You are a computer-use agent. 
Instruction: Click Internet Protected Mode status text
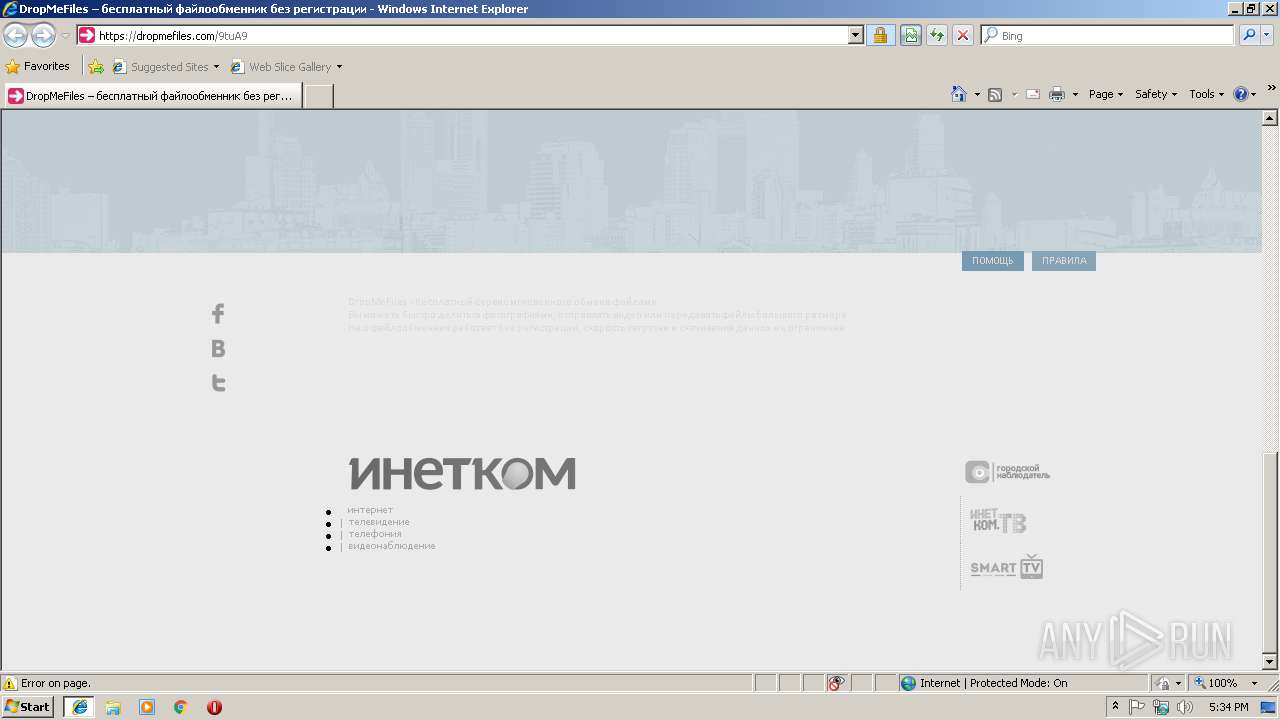click(x=994, y=683)
